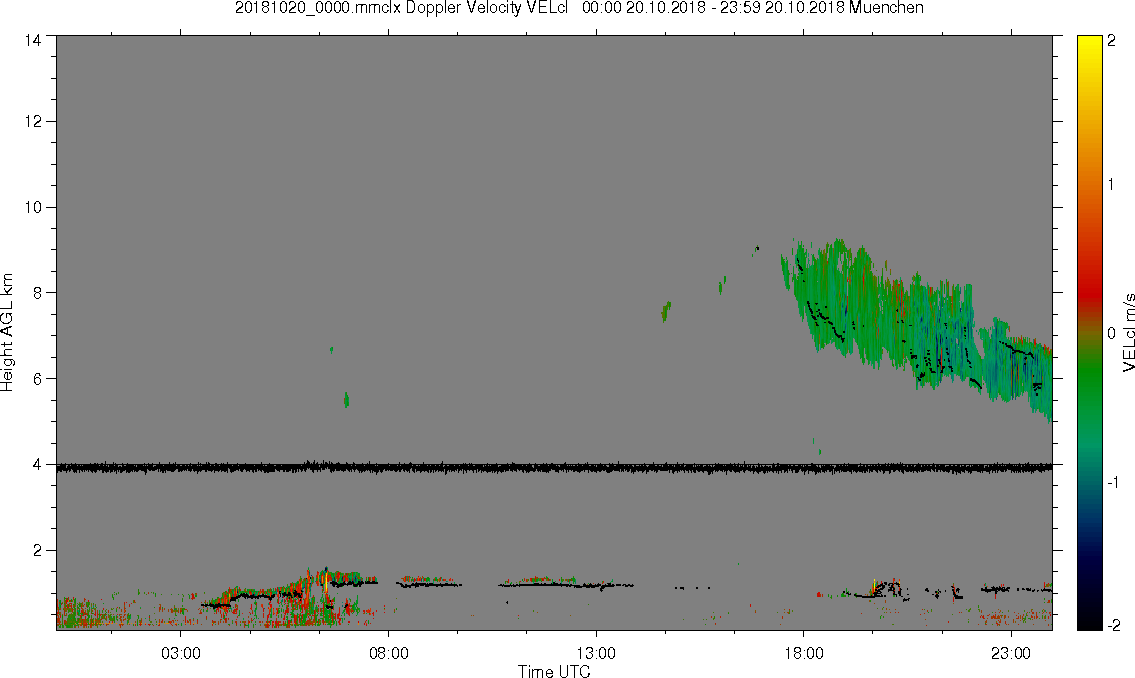Click the 8 km height tick label
Viewport: 1135px width, 678px height.
coord(36,293)
